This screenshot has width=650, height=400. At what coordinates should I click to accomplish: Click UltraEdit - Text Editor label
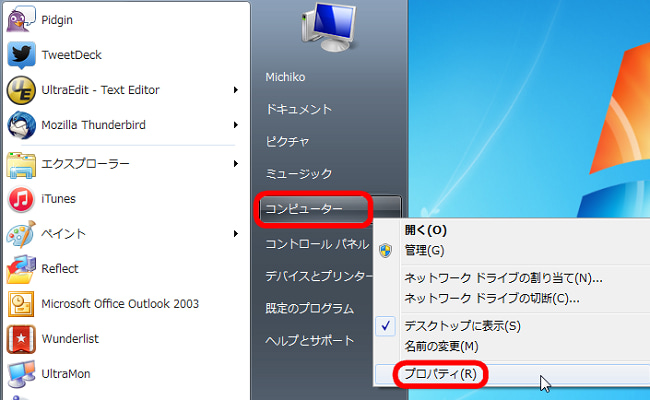101,90
